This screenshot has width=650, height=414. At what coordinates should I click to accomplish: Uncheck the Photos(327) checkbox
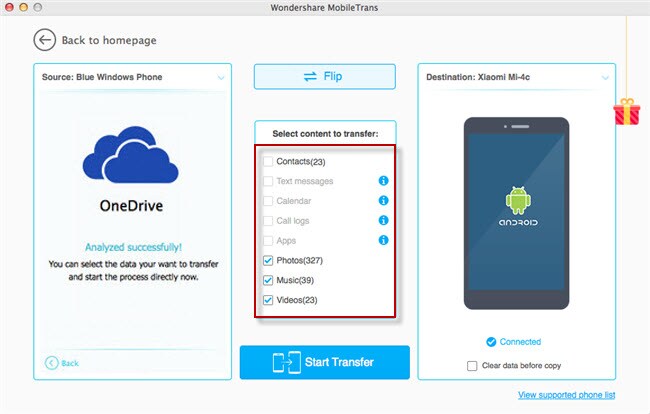point(268,261)
